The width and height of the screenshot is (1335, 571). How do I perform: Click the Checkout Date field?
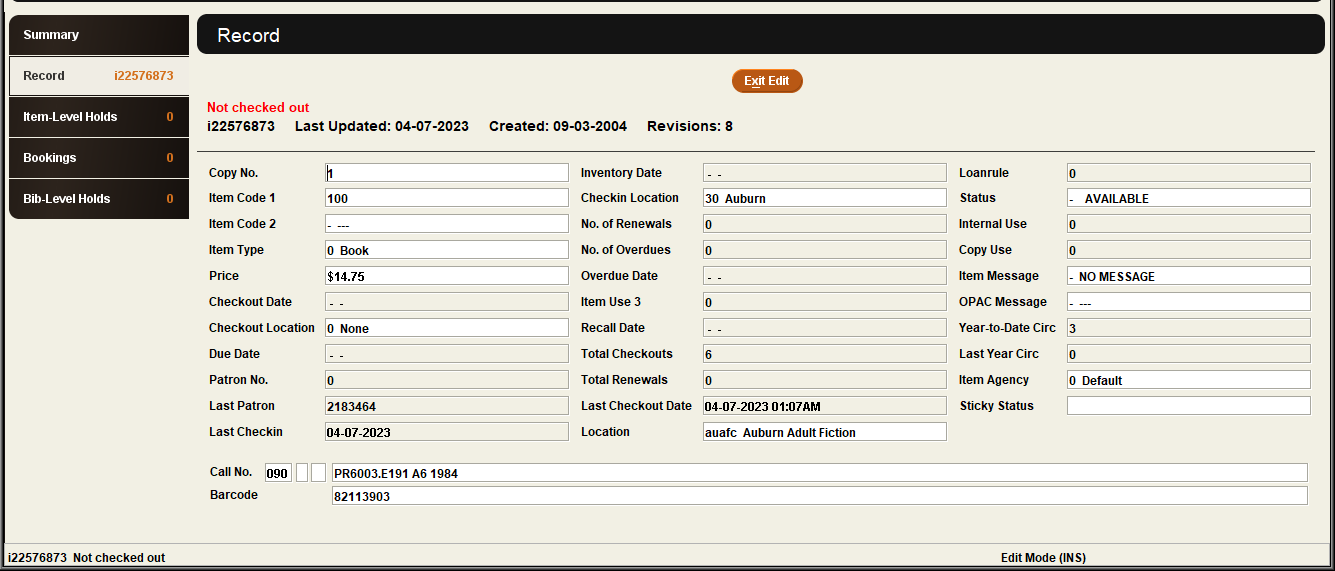pyautogui.click(x=447, y=302)
